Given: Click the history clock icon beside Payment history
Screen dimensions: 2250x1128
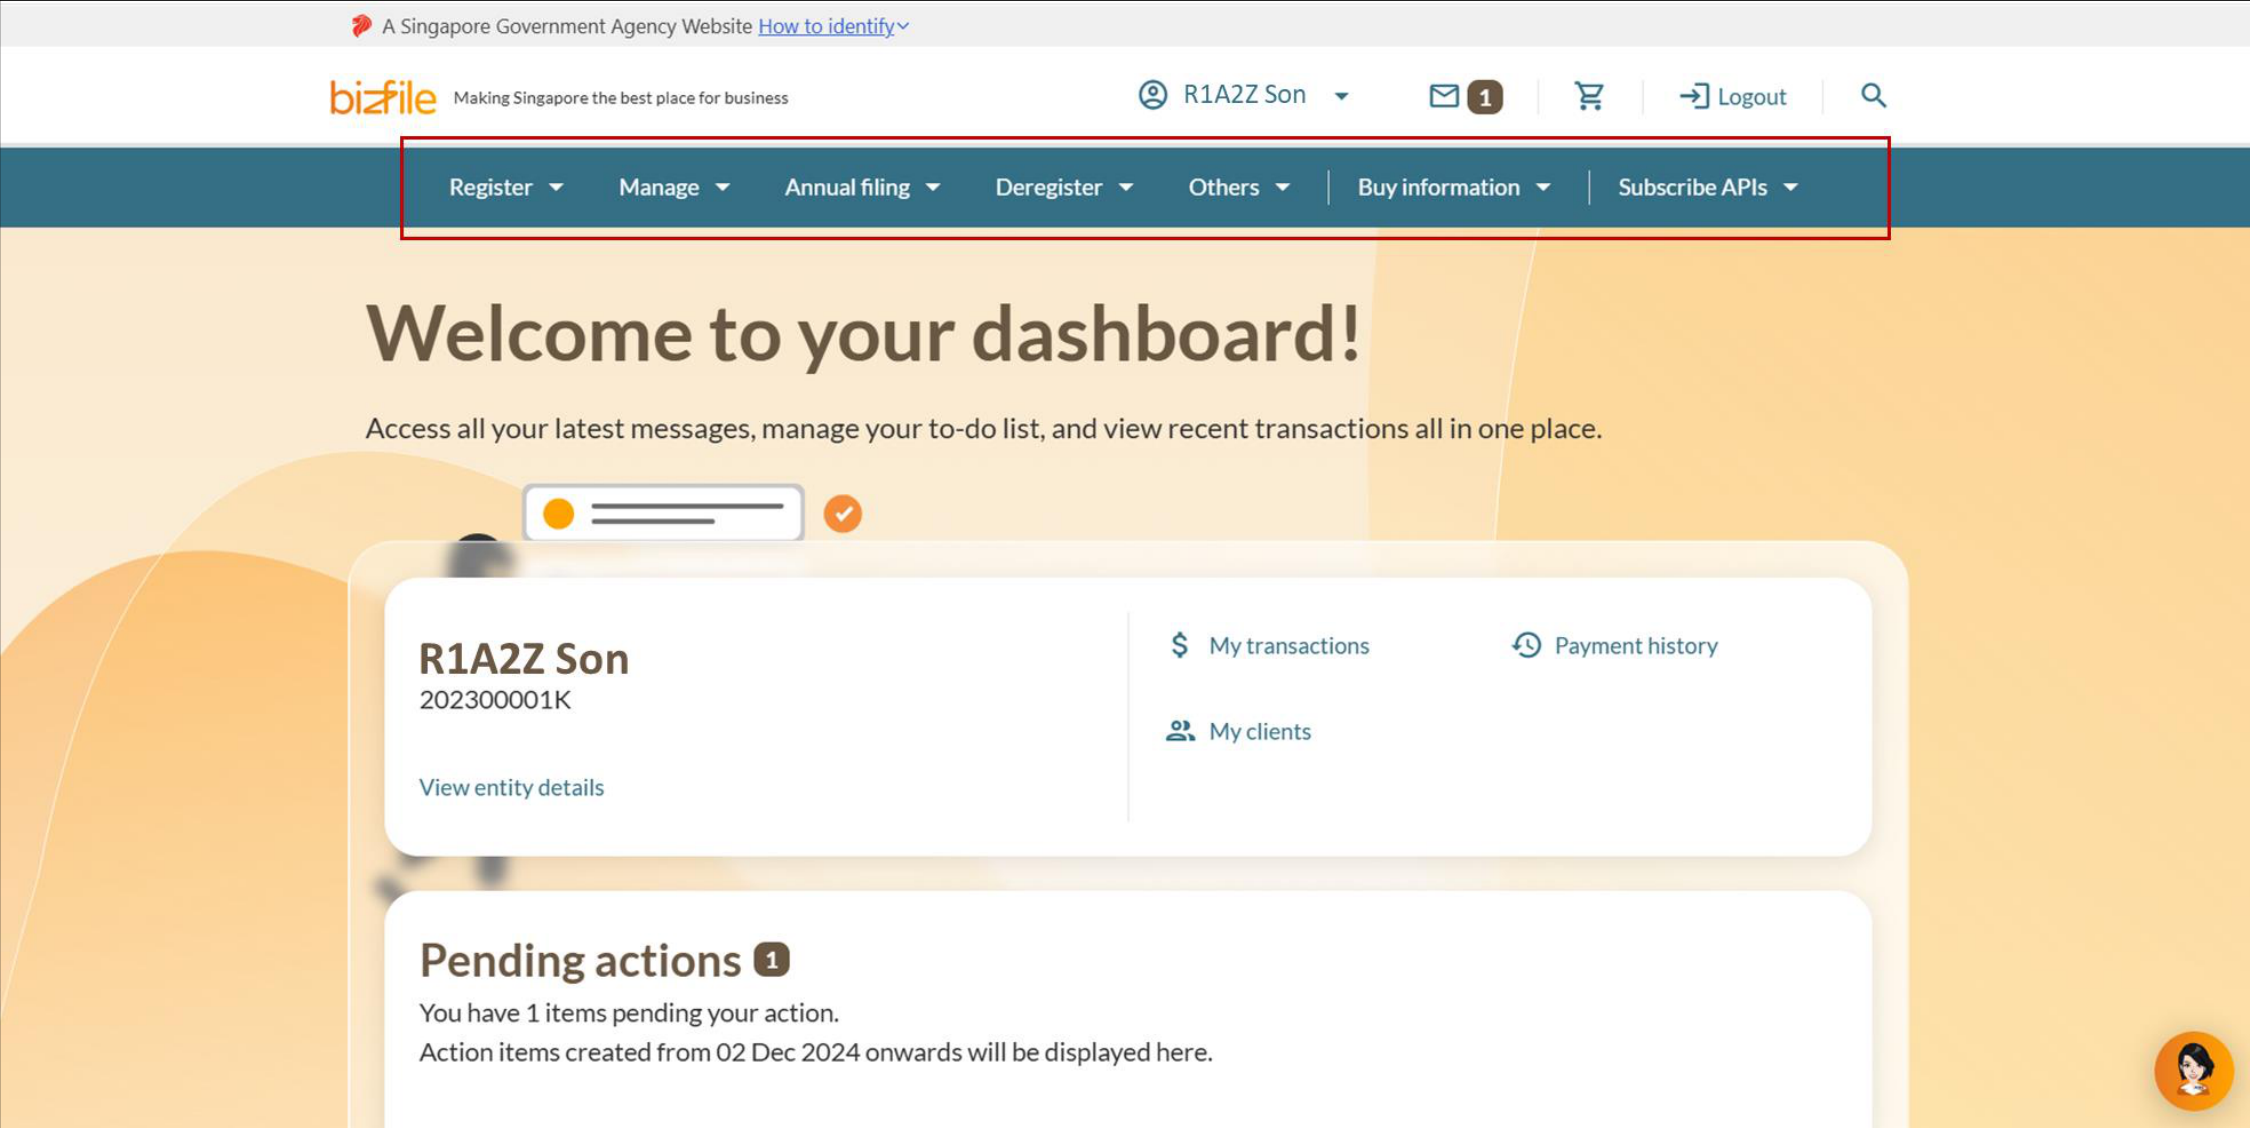Looking at the screenshot, I should [x=1526, y=645].
